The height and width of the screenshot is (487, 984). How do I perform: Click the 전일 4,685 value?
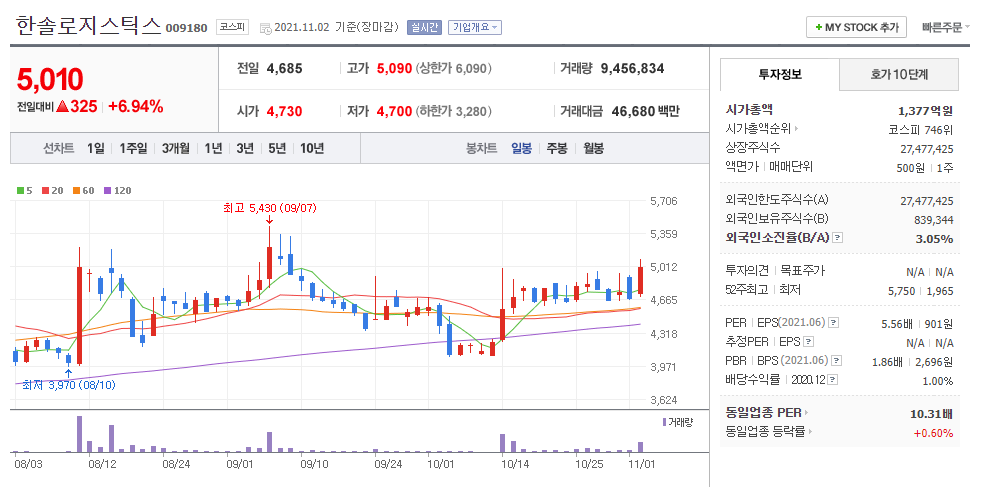[284, 68]
